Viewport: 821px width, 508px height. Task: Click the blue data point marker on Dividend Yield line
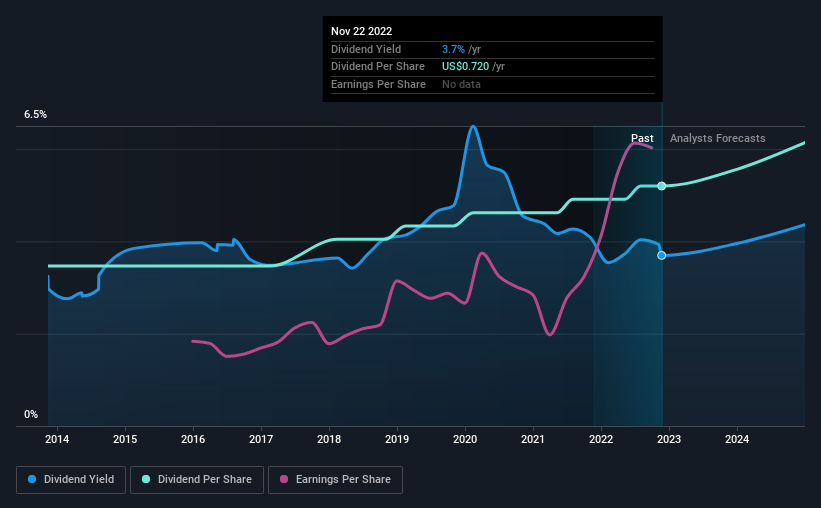(662, 256)
